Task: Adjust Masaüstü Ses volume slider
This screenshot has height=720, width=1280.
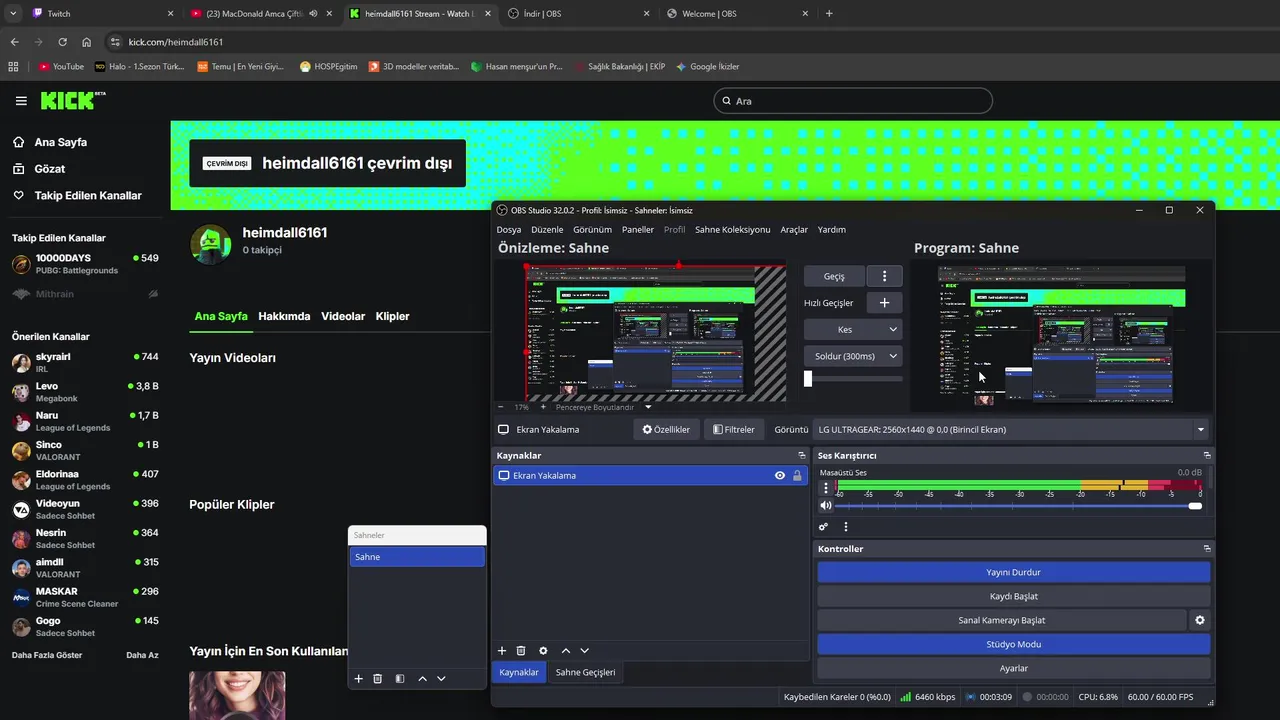Action: tap(1019, 506)
